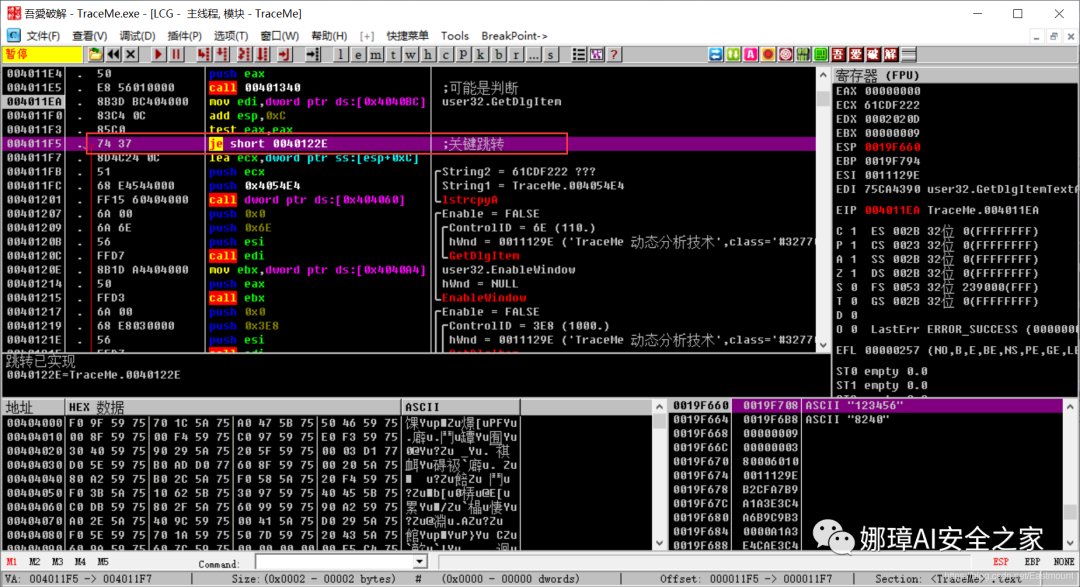Click the Step Into toolbar icon
This screenshot has height=587, width=1080.
[204, 54]
